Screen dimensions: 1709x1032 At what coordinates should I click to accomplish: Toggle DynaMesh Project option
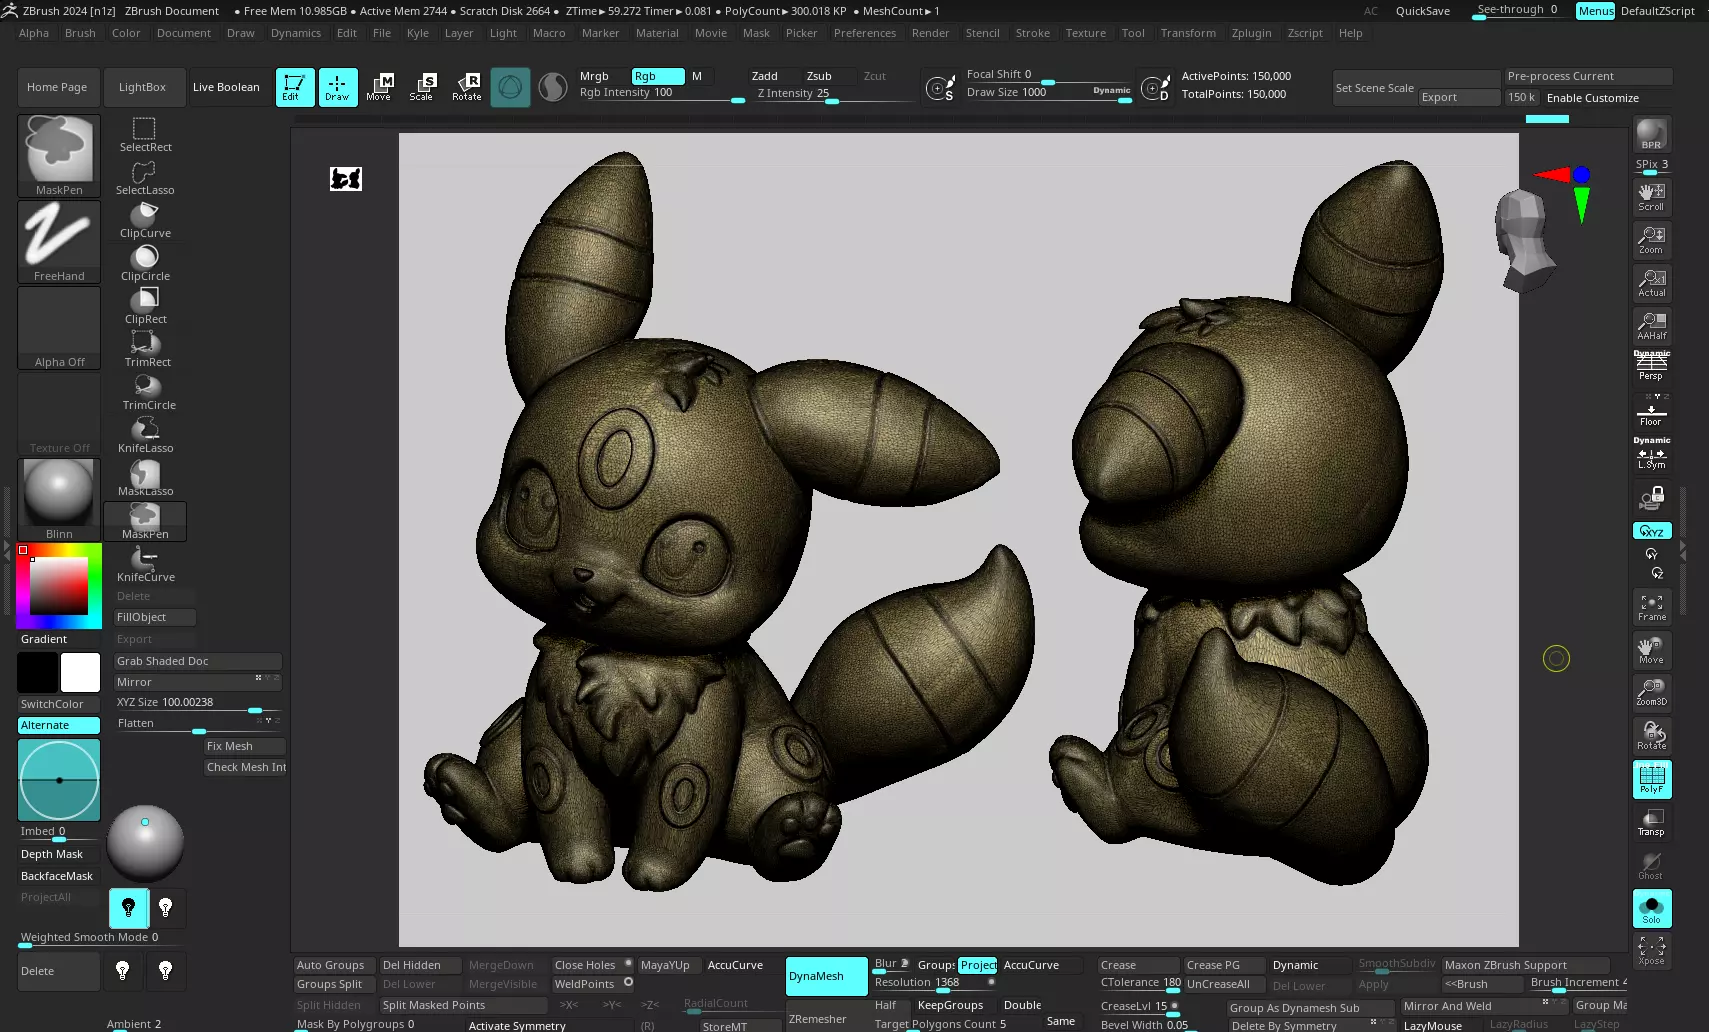[x=978, y=965]
